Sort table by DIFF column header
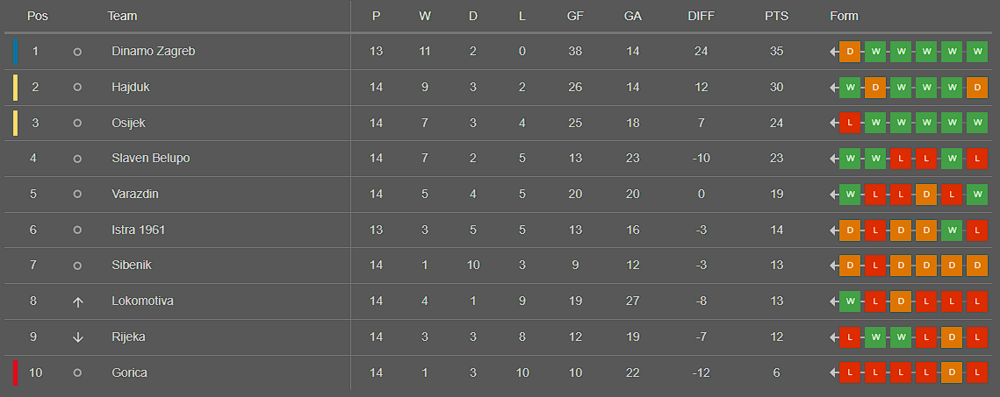Image resolution: width=1000 pixels, height=397 pixels. click(701, 17)
